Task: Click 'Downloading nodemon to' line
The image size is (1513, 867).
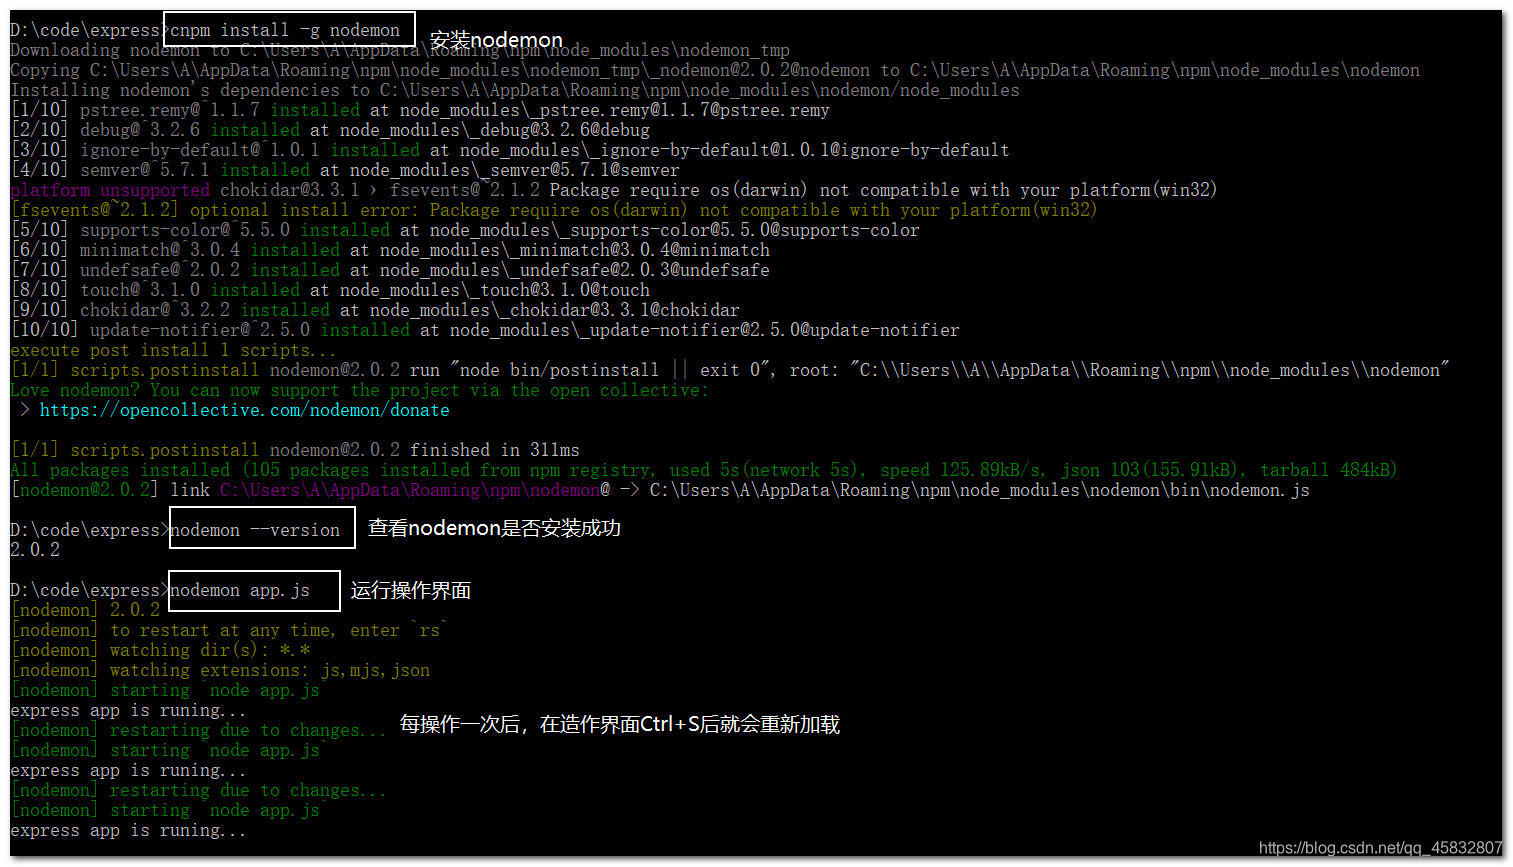Action: click(400, 50)
